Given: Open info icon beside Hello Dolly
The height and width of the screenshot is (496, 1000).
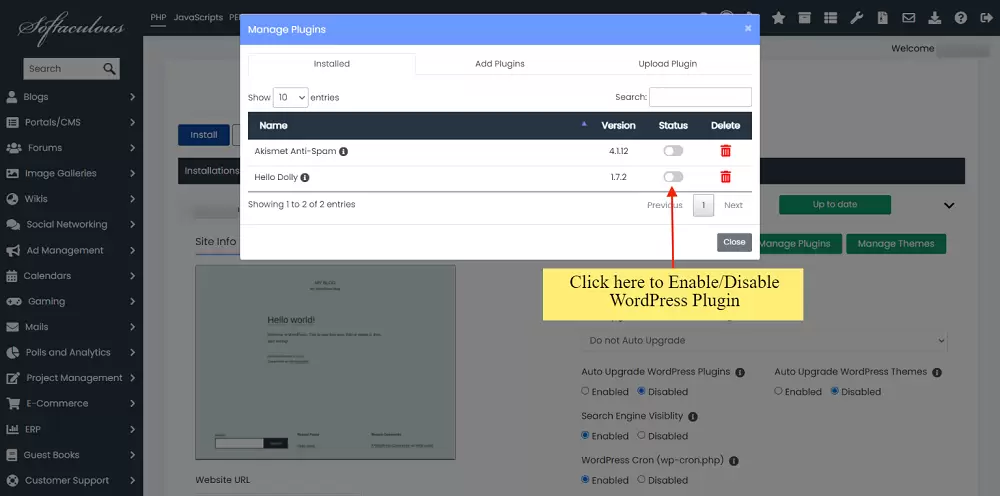Looking at the screenshot, I should coord(305,177).
